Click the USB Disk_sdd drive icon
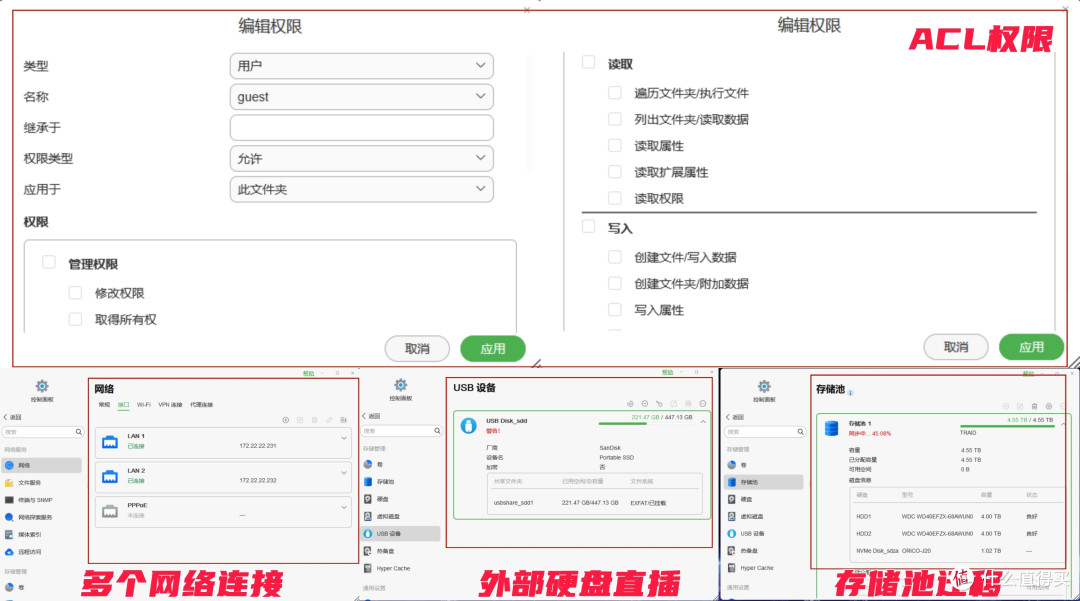The width and height of the screenshot is (1080, 601). [x=468, y=426]
